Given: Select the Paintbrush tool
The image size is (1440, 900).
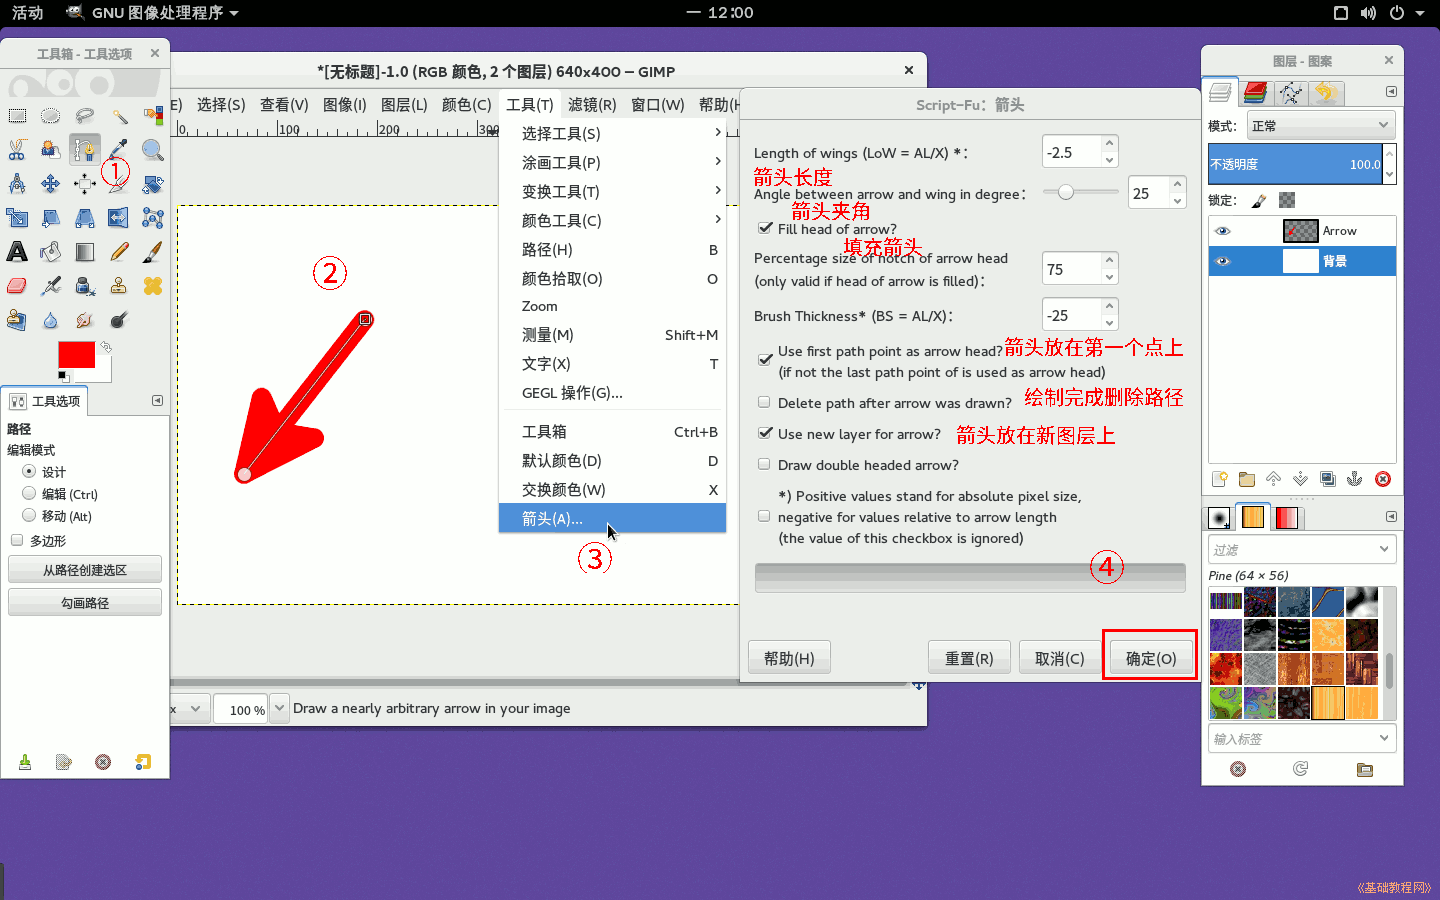Looking at the screenshot, I should tap(153, 252).
